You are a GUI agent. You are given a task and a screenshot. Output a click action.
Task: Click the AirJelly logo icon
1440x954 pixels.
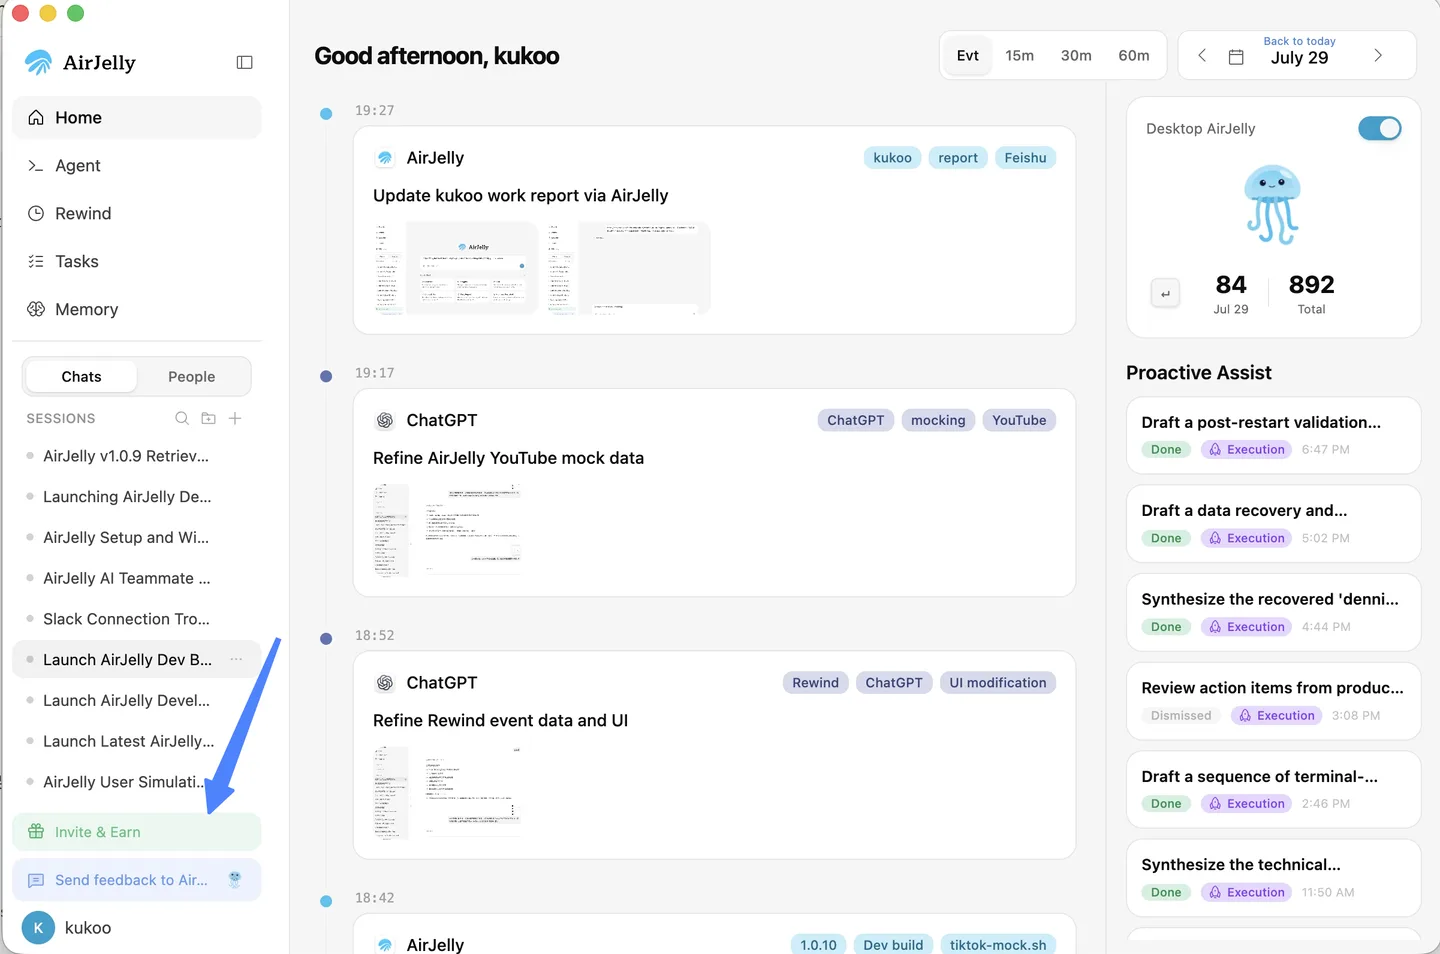39,62
